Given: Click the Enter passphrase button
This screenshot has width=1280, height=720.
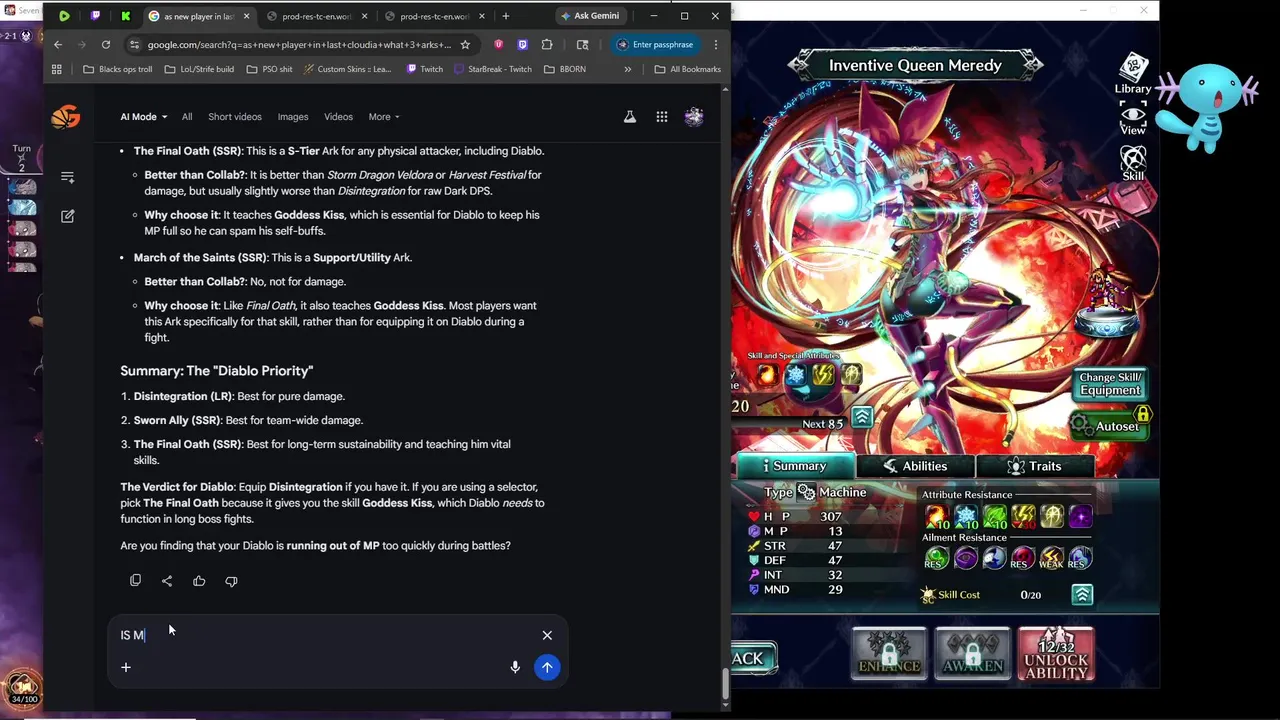Looking at the screenshot, I should (x=655, y=45).
